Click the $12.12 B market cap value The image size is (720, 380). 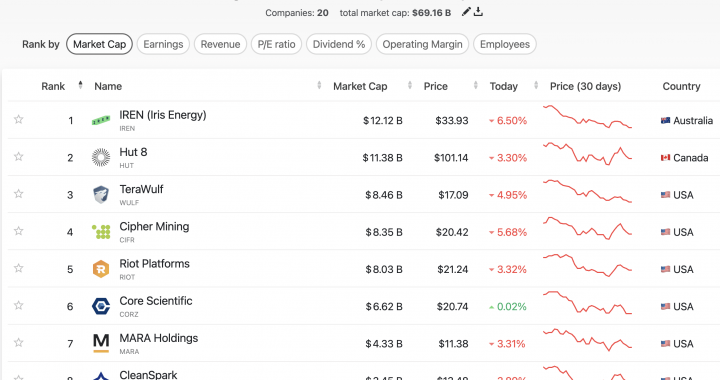pos(382,121)
